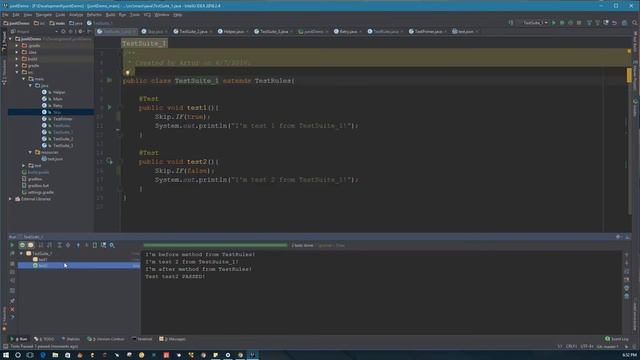This screenshot has height=360, width=640.
Task: Open the Event Log button
Action: (x=617, y=339)
